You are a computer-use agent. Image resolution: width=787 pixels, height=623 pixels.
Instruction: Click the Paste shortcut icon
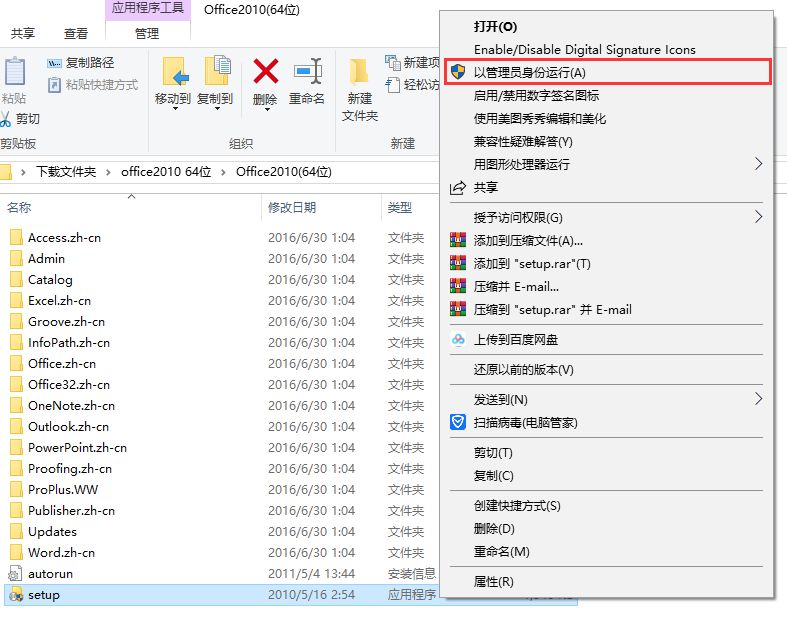tap(54, 85)
